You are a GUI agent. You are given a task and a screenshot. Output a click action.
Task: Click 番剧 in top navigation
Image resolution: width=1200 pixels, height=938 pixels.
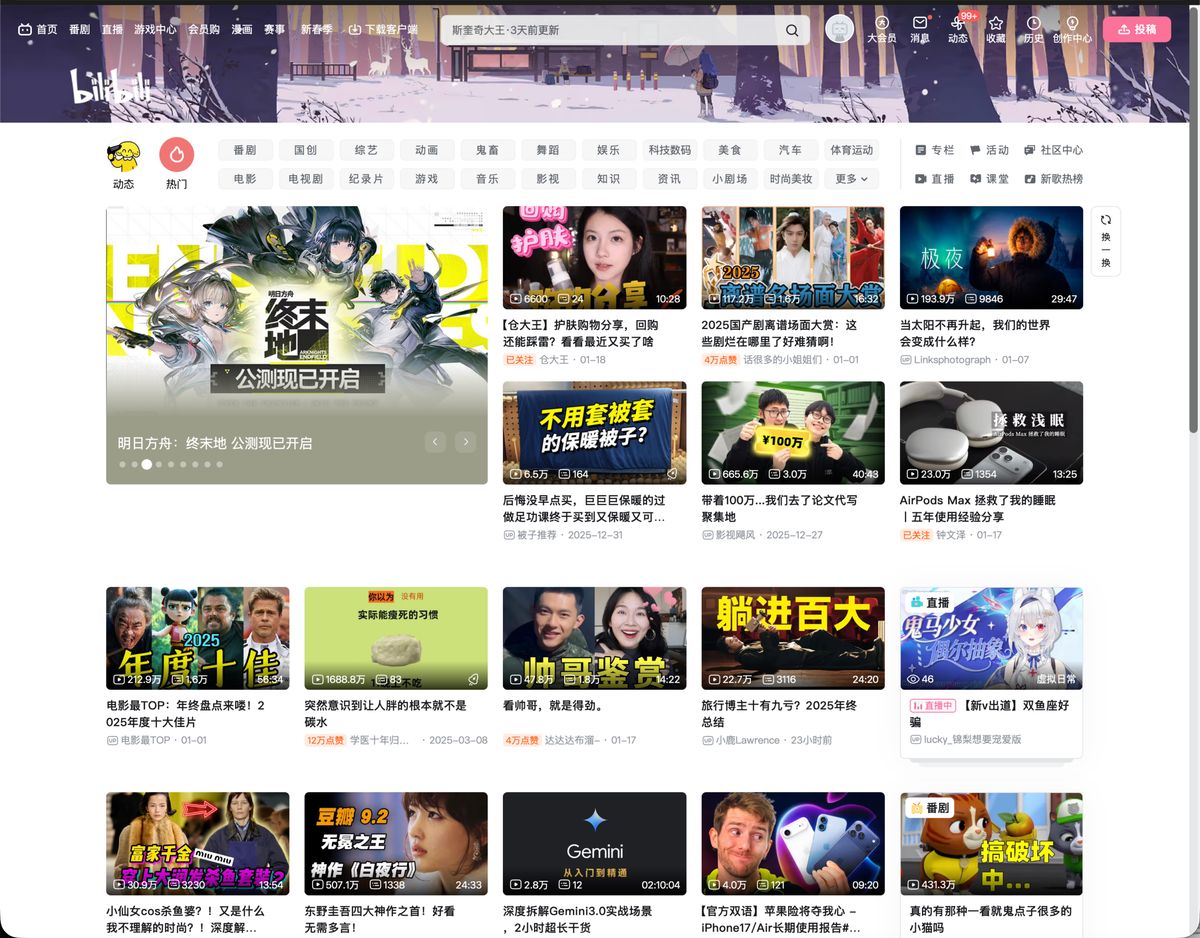coord(79,30)
